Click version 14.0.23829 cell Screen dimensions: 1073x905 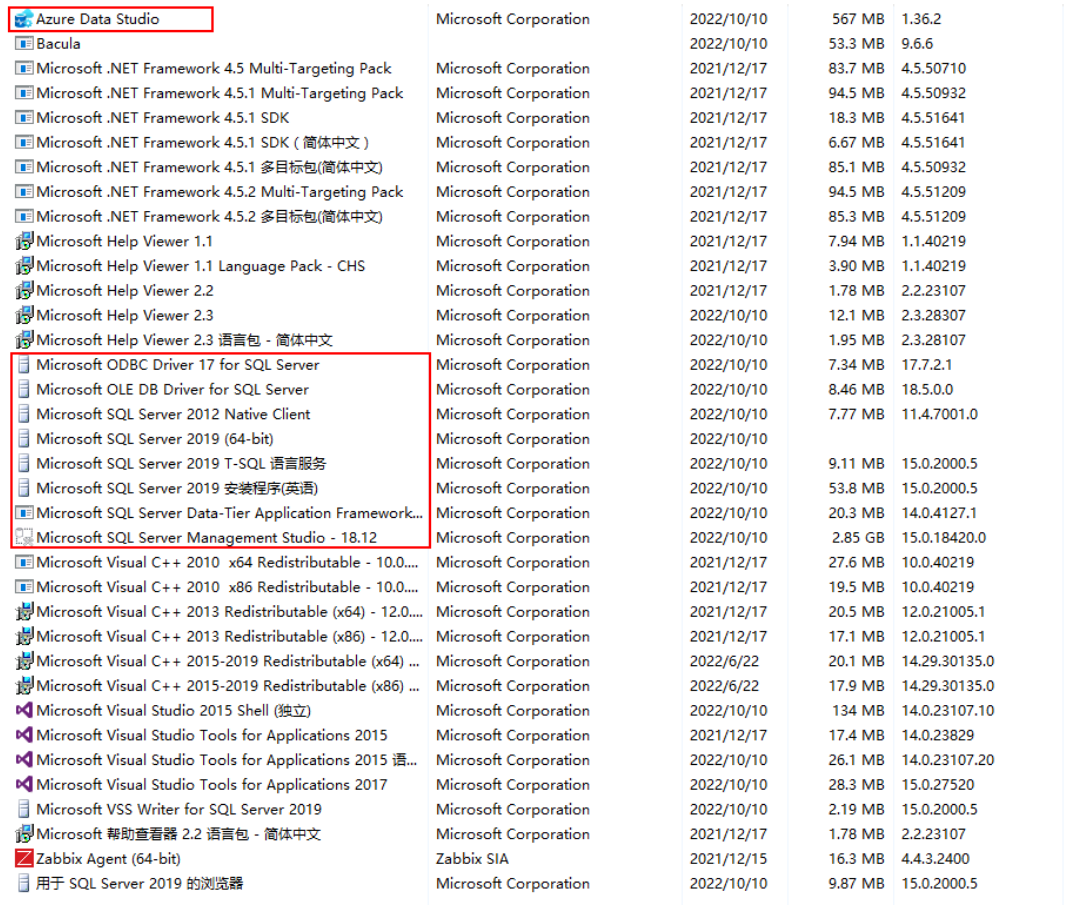pos(938,735)
